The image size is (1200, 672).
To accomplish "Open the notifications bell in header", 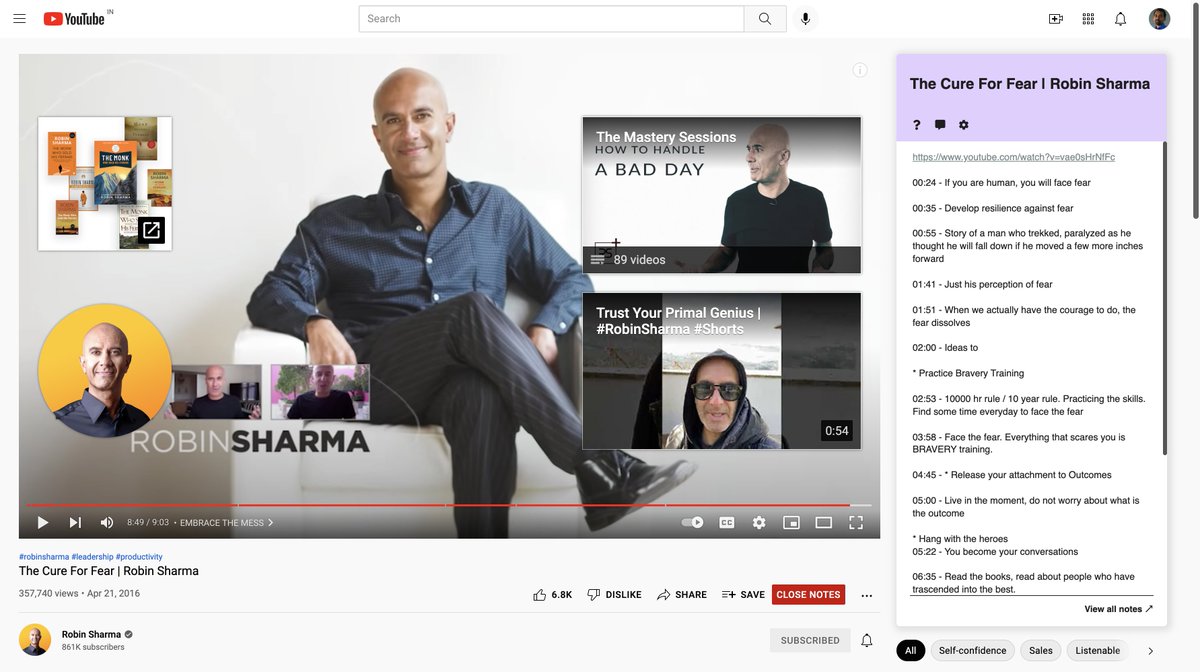I will pos(1121,19).
